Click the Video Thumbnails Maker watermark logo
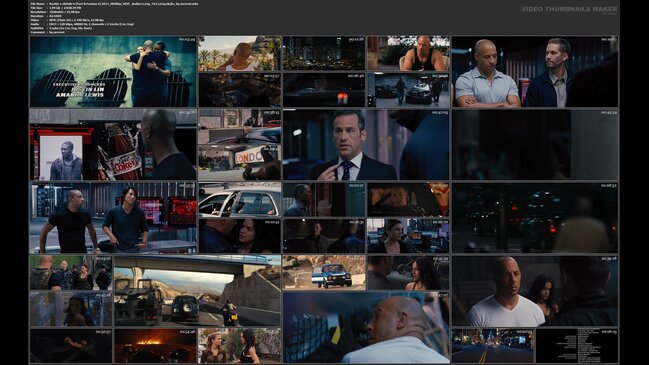This screenshot has width=649, height=365. click(x=569, y=9)
